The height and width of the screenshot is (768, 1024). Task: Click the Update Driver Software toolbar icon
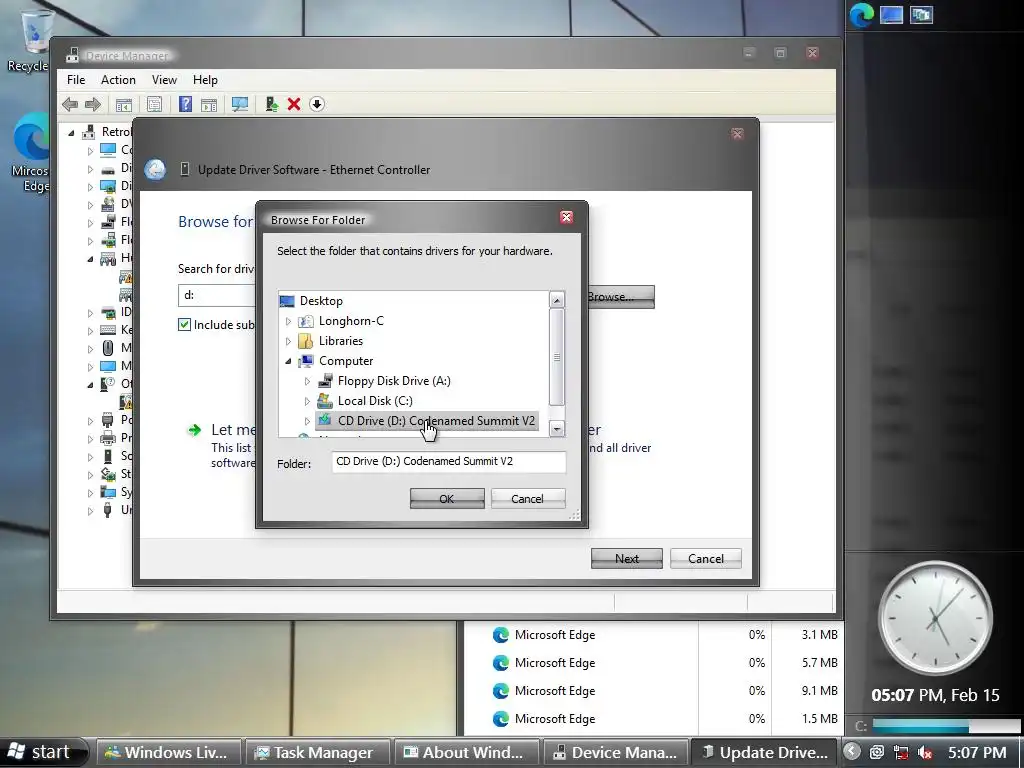272,104
